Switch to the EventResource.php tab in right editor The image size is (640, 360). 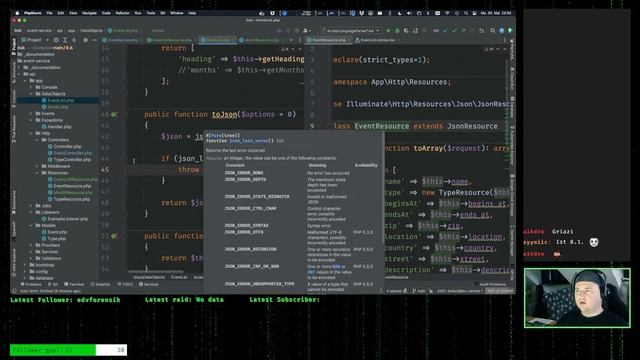(329, 40)
